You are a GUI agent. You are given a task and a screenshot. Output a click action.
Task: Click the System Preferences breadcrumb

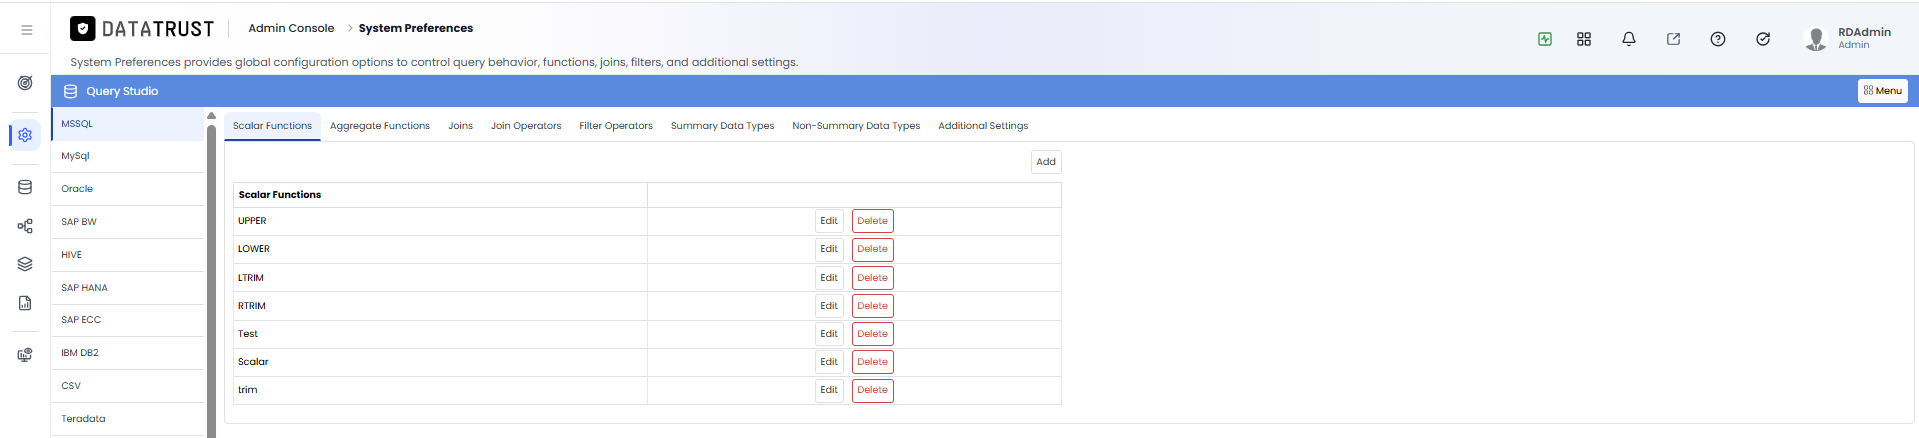coord(416,28)
